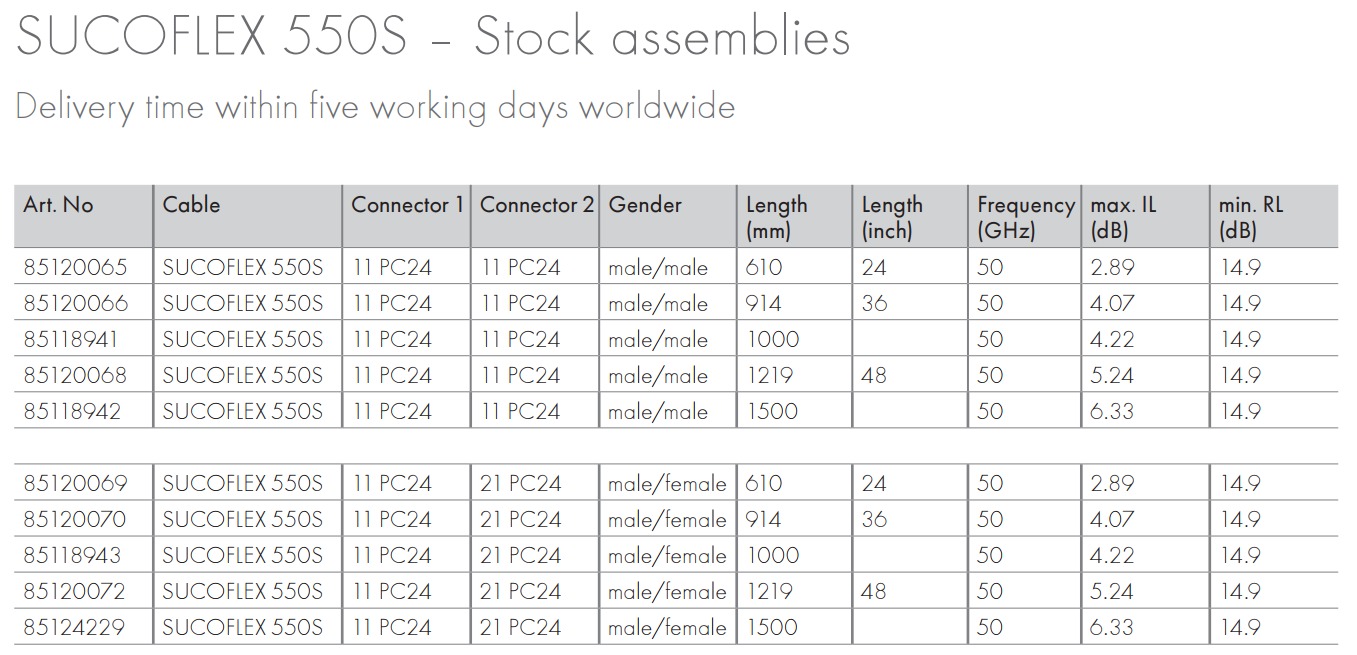Screen dimensions: 1357x655
Task: Select the Frequency (GHz) column header
Action: 1025,217
